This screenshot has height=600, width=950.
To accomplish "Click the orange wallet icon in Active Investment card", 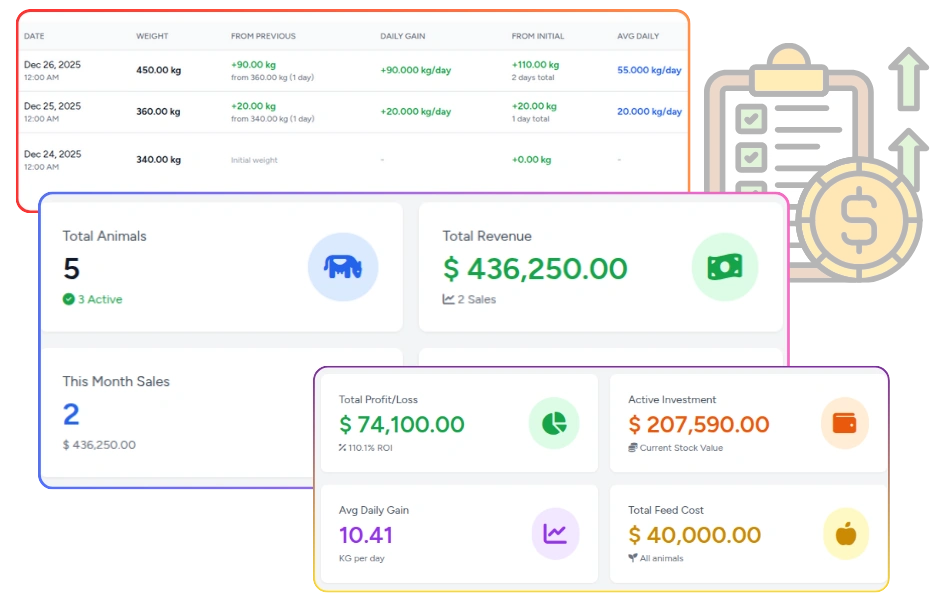I will [844, 423].
